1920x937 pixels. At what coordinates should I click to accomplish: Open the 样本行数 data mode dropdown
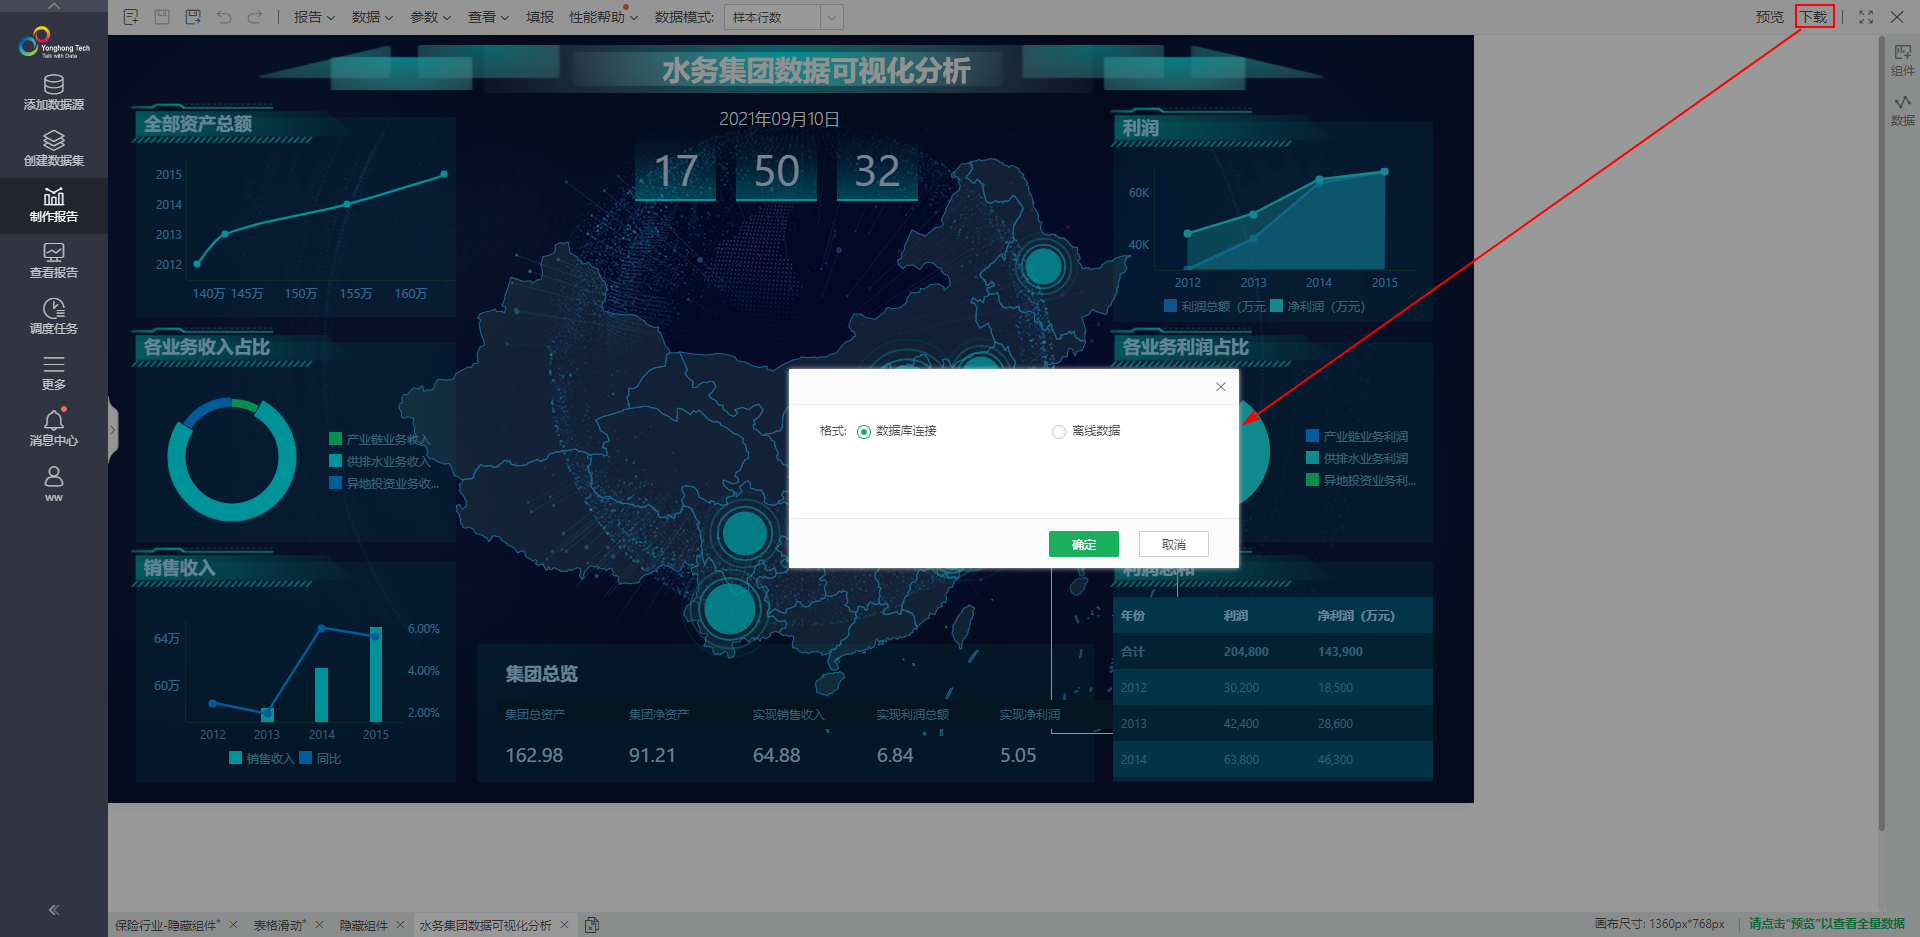pyautogui.click(x=783, y=17)
